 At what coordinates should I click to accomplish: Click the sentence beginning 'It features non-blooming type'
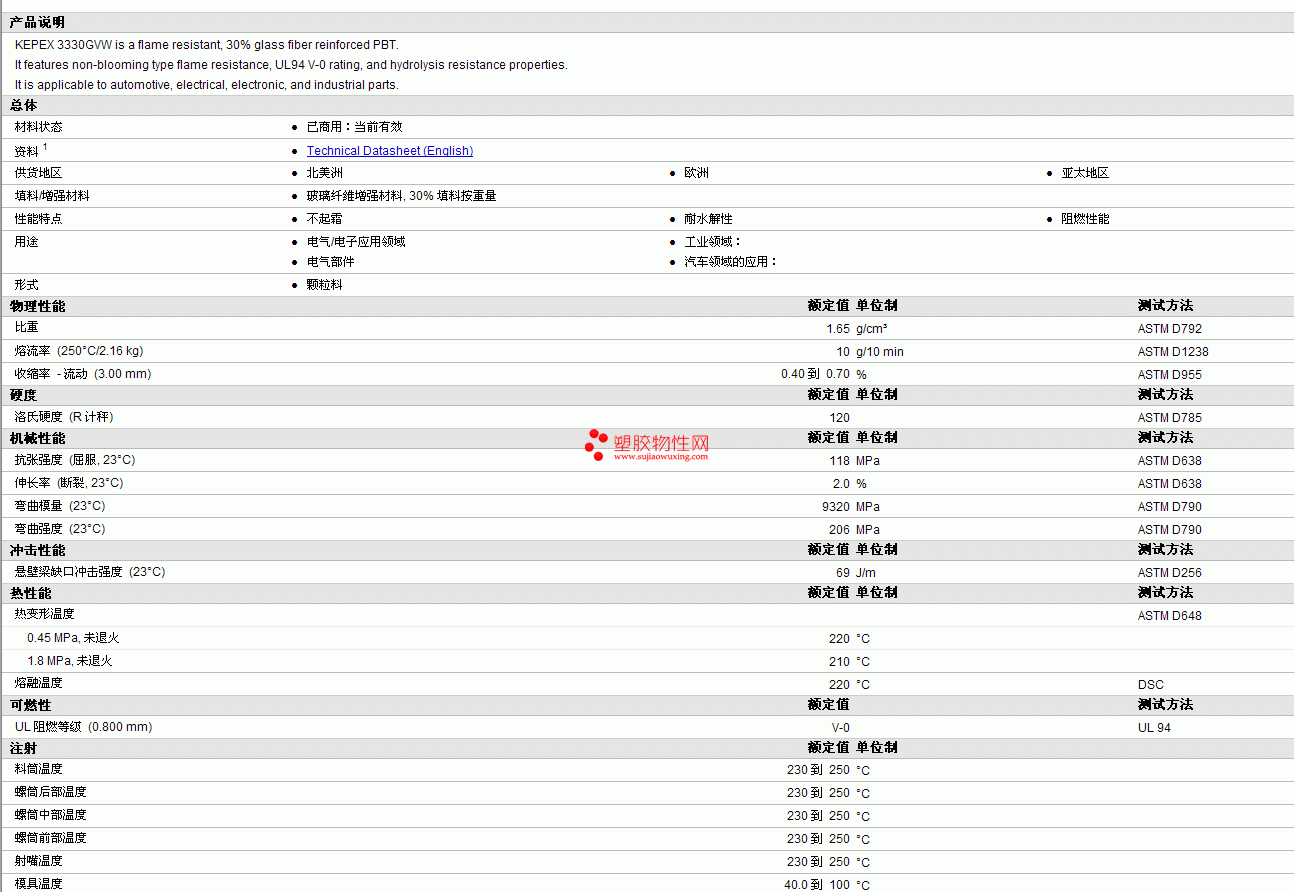click(291, 65)
